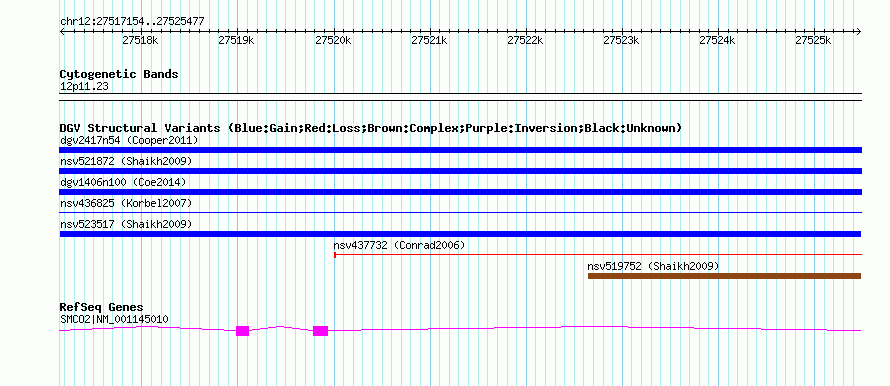Screen dimensions: 890x386
Task: Click the chr12:27517154..27525477 coordinate label
Action: coord(132,22)
